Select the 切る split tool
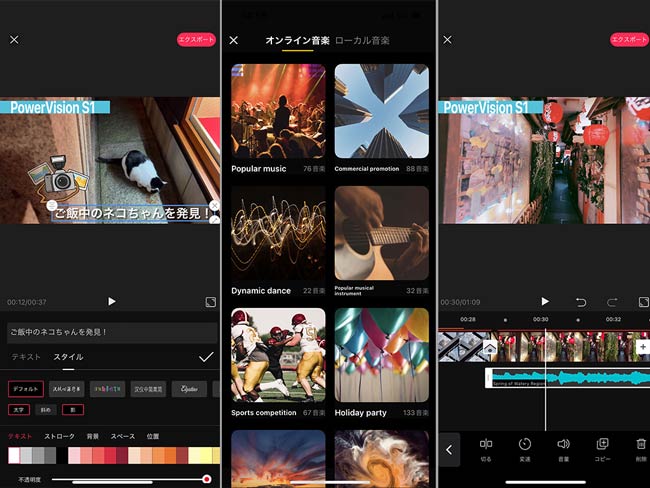Viewport: 650px width, 488px height. 486,449
